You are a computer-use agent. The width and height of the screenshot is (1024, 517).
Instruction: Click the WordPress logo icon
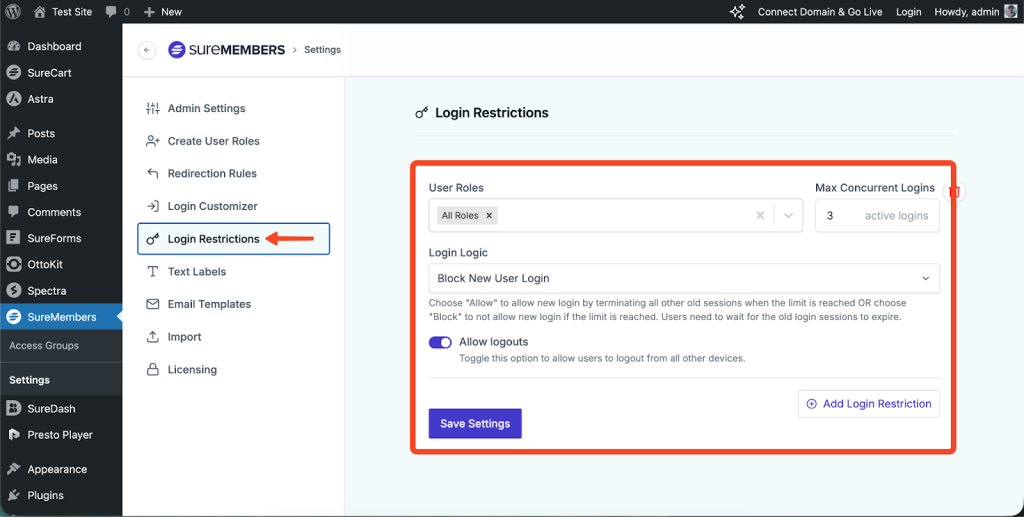(x=13, y=12)
